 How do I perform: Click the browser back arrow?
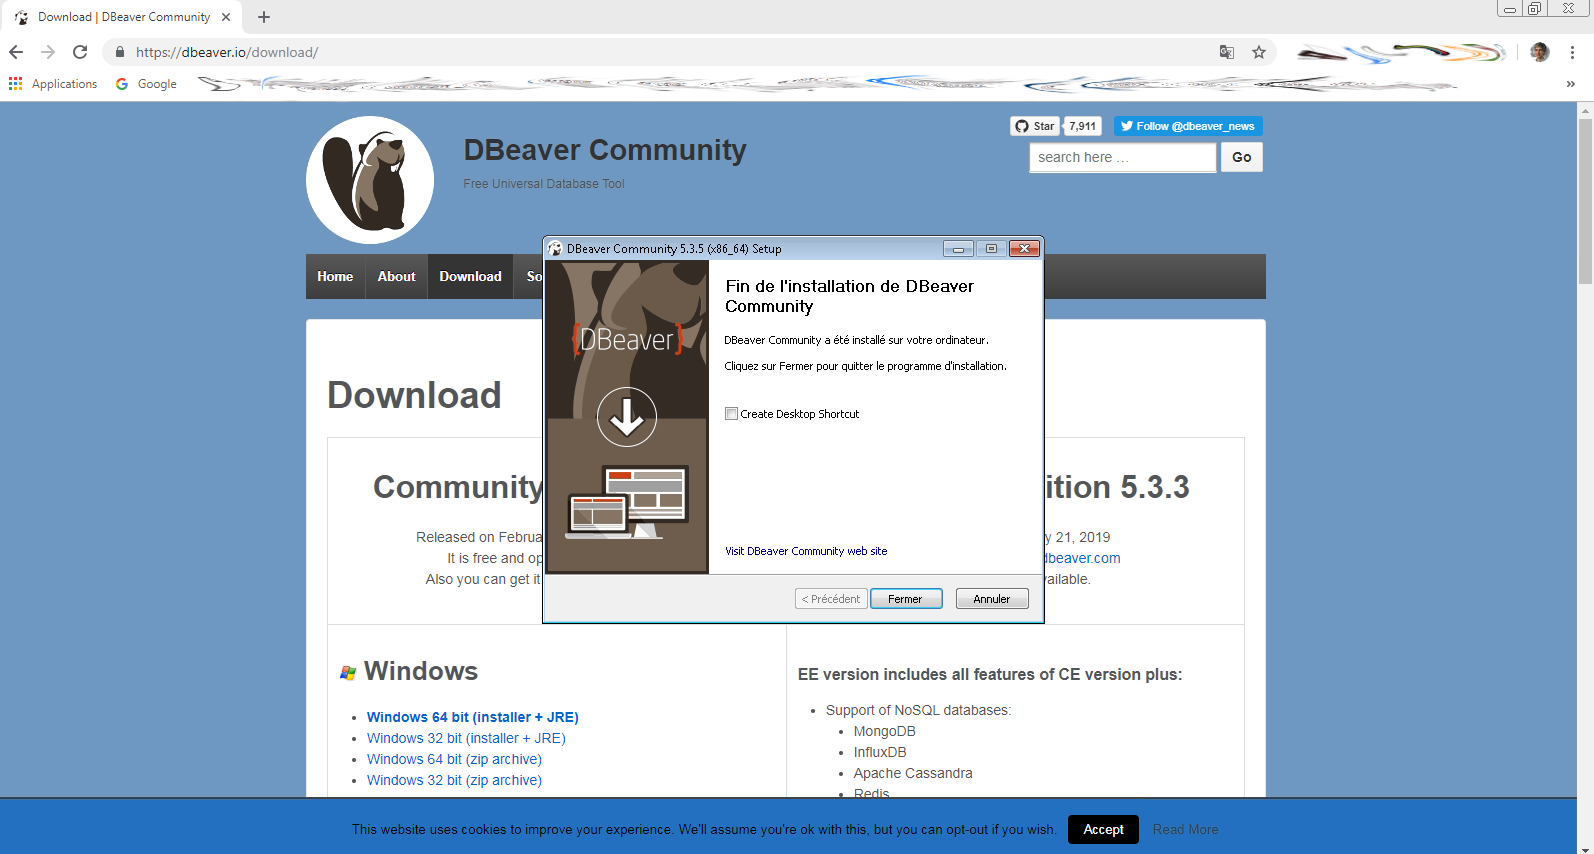[x=16, y=52]
